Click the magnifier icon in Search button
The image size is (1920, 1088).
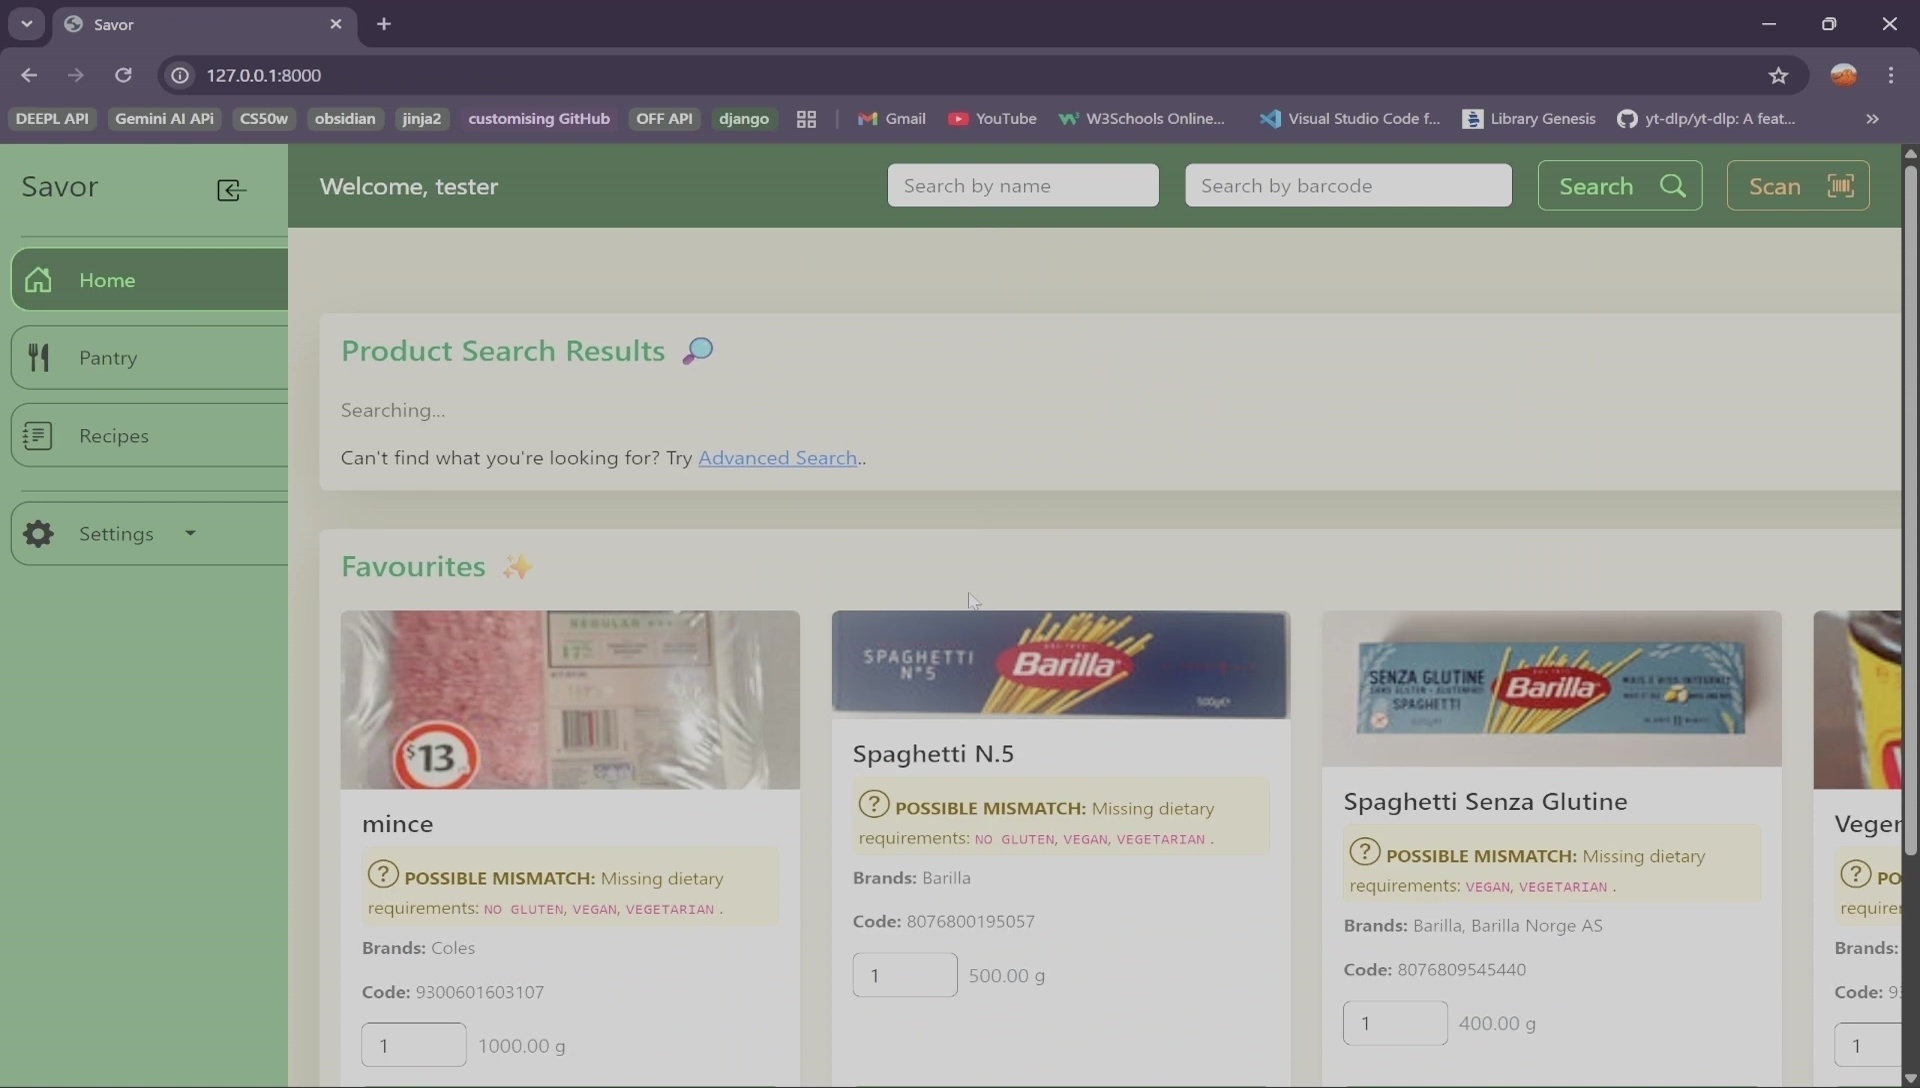click(1673, 186)
